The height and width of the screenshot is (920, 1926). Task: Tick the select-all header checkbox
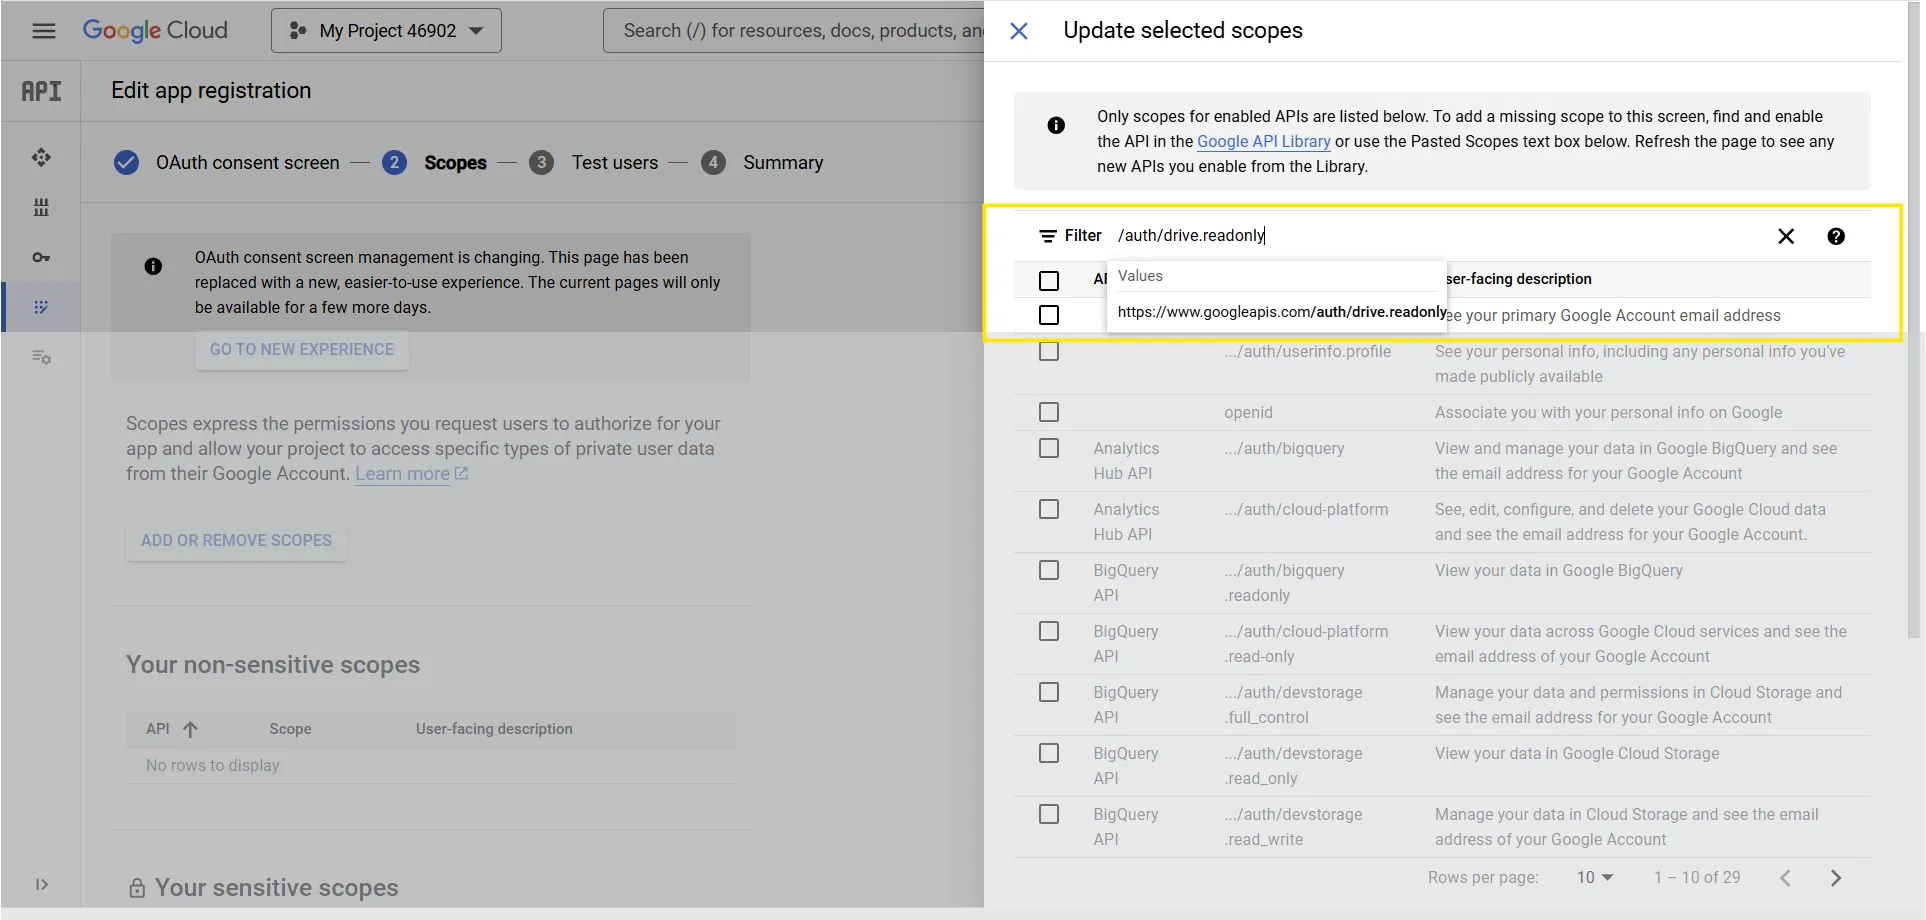[1049, 281]
